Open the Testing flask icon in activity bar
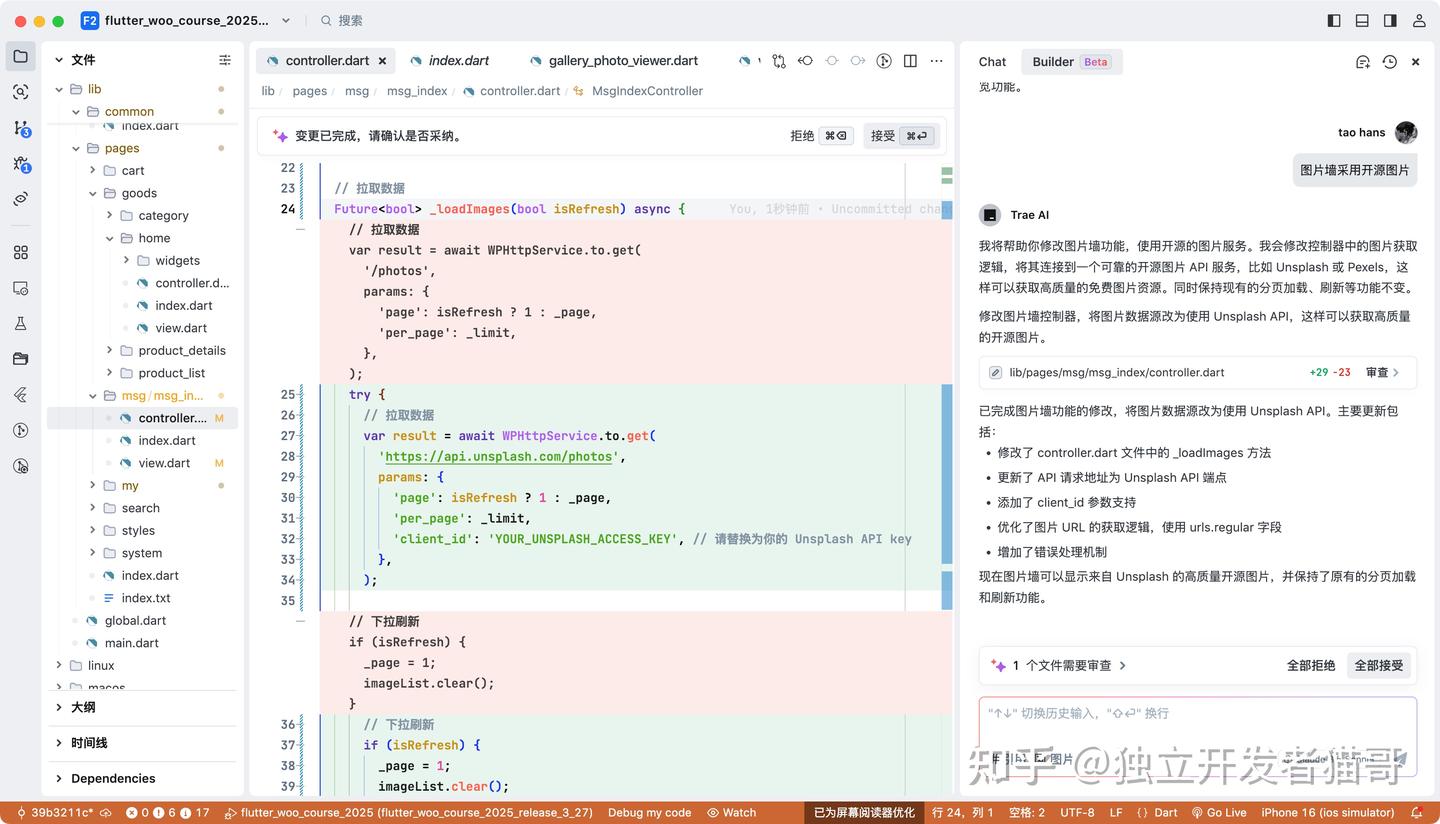 (x=21, y=323)
